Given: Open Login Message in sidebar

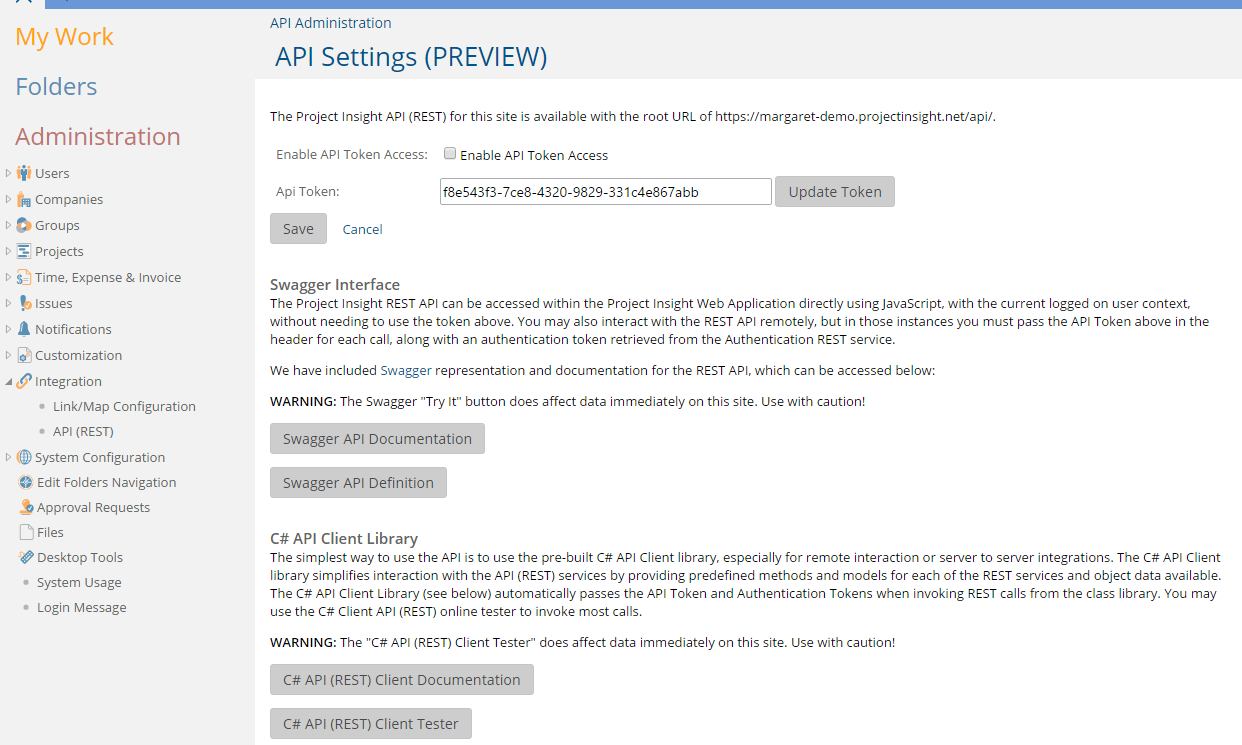Looking at the screenshot, I should [x=82, y=607].
